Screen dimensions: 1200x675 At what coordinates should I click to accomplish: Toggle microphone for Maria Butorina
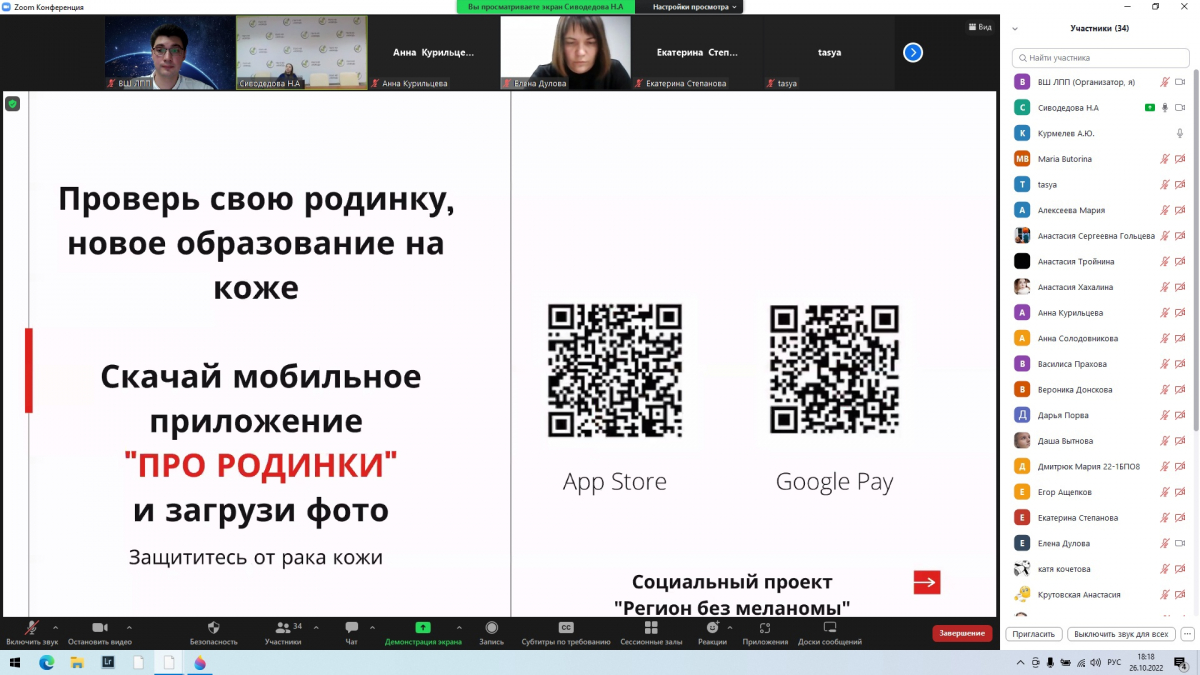point(1164,159)
